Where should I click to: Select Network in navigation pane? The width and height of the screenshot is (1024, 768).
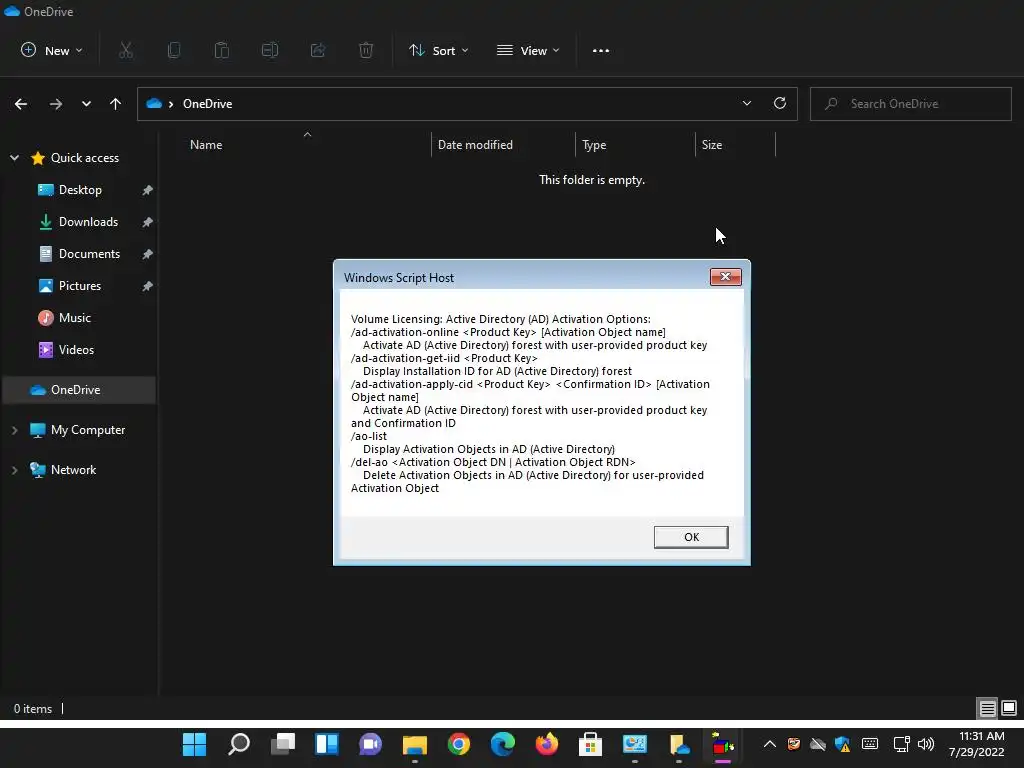pos(73,470)
